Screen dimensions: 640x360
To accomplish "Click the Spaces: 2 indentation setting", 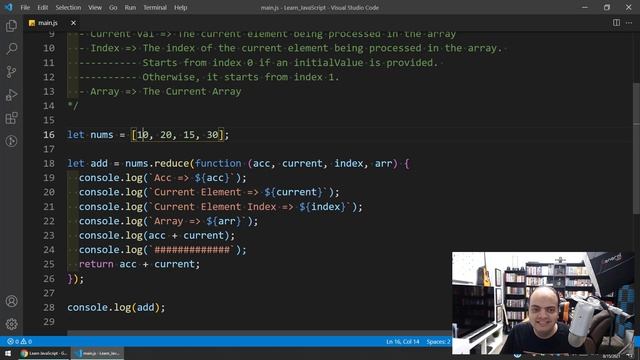I will 438,341.
